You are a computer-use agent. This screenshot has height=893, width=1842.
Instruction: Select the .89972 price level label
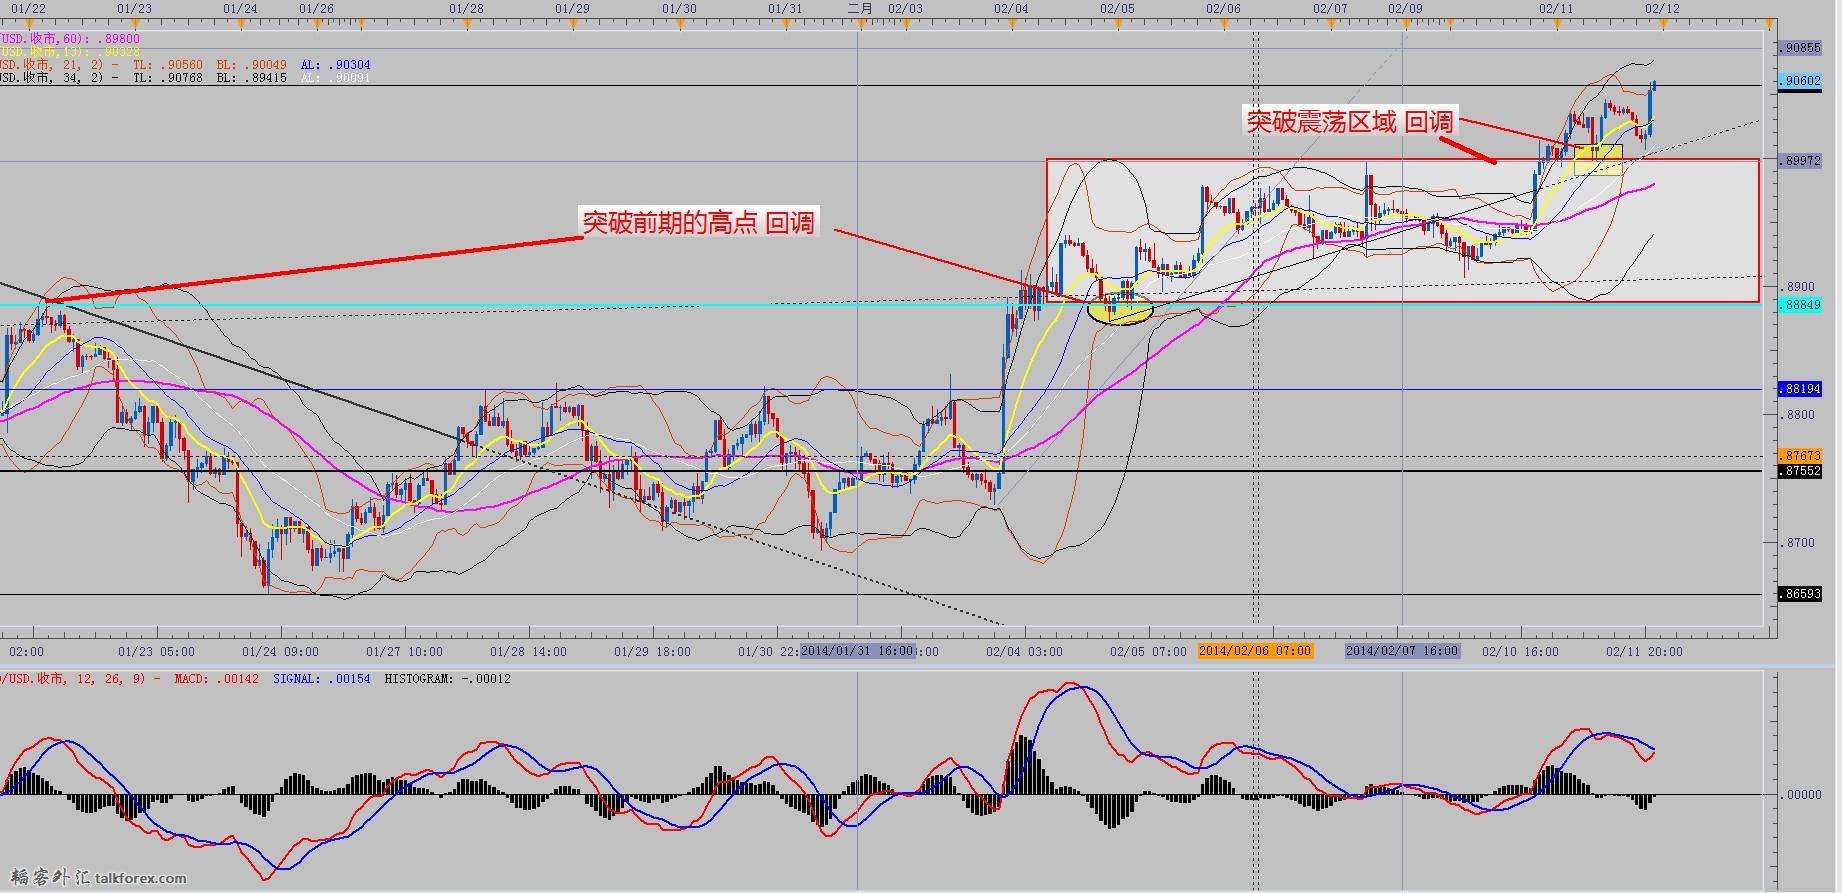coord(1801,161)
